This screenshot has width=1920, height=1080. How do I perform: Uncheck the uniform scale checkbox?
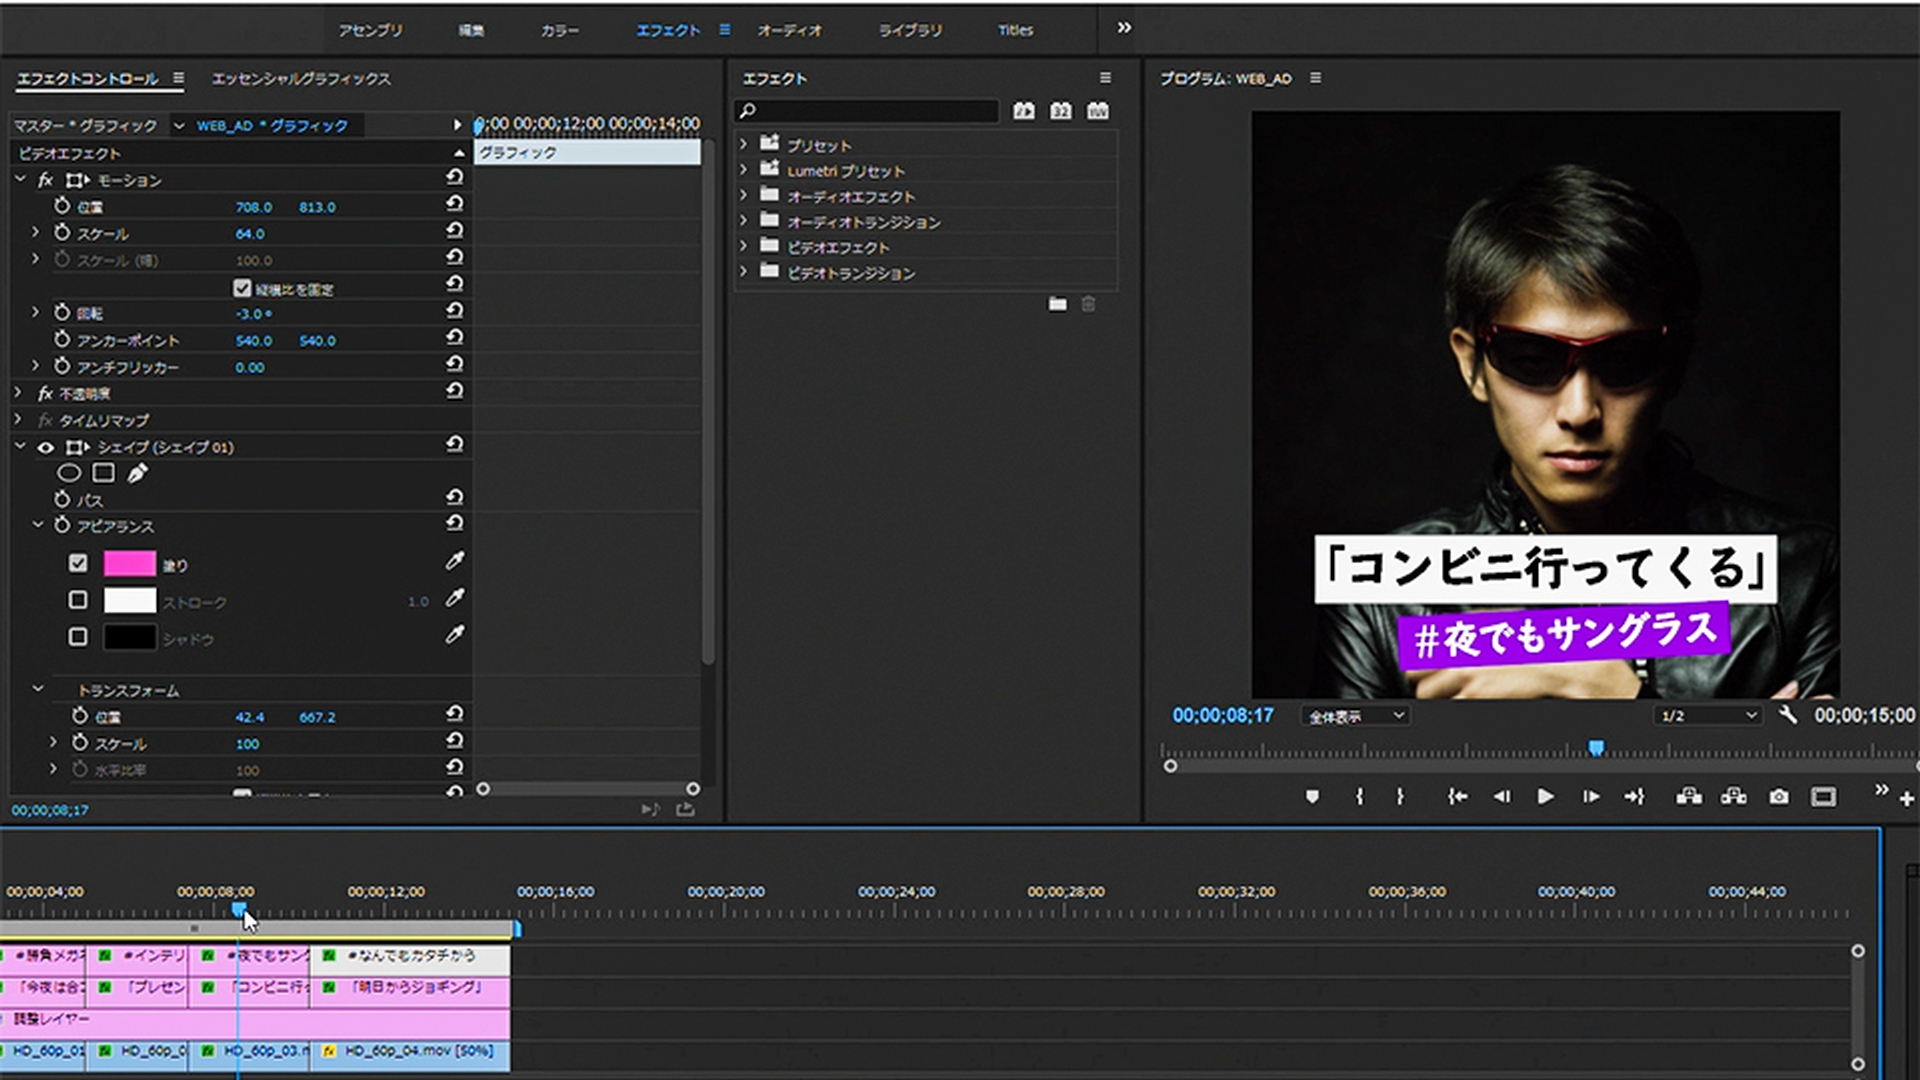242,288
